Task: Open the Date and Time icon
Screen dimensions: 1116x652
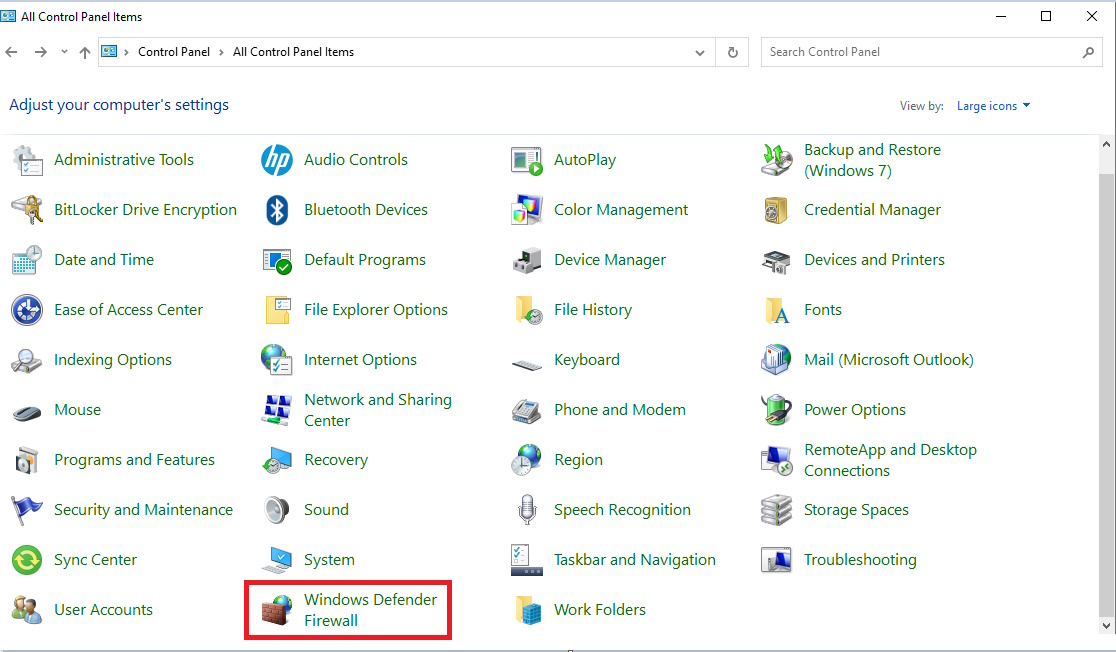Action: click(x=28, y=260)
